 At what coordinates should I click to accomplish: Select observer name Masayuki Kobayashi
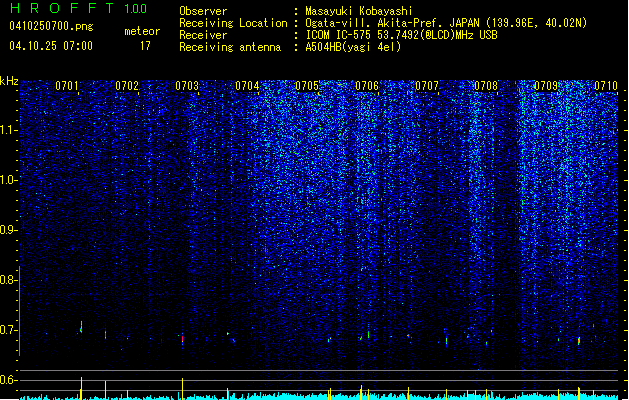[x=359, y=11]
